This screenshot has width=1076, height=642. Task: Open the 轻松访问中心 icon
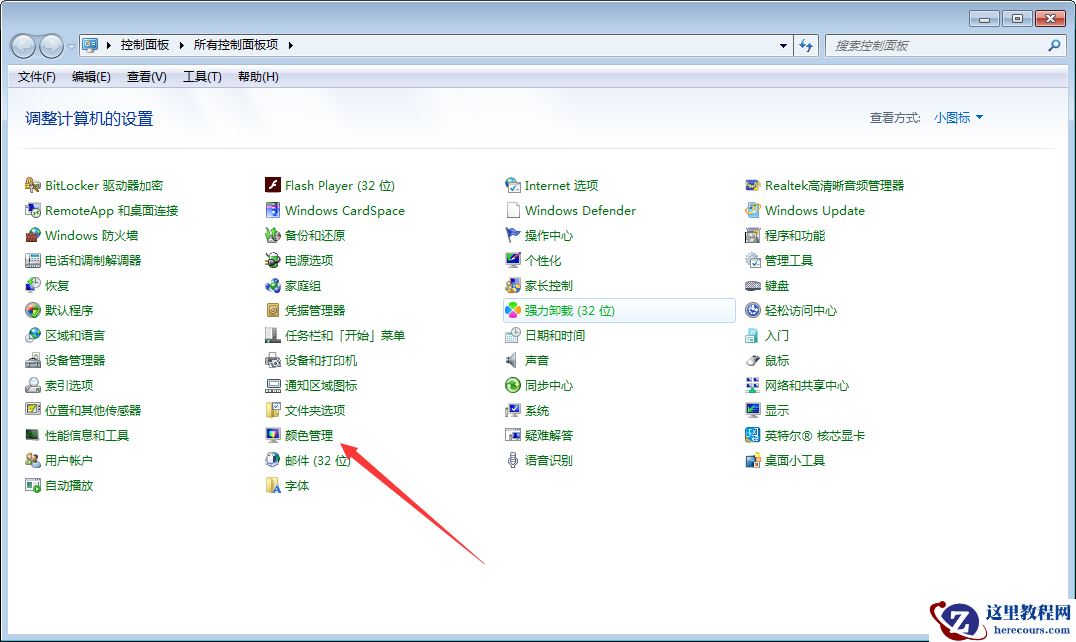(x=753, y=311)
